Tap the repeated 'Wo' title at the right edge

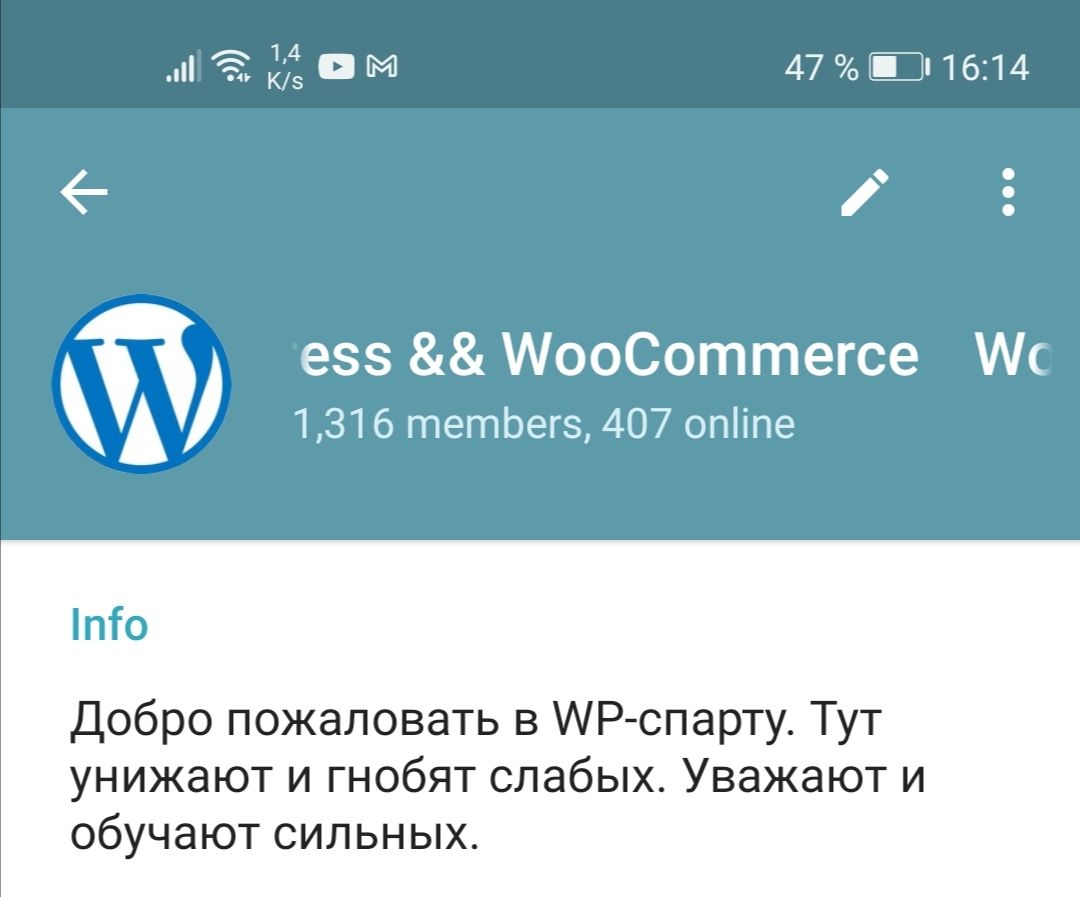1012,354
